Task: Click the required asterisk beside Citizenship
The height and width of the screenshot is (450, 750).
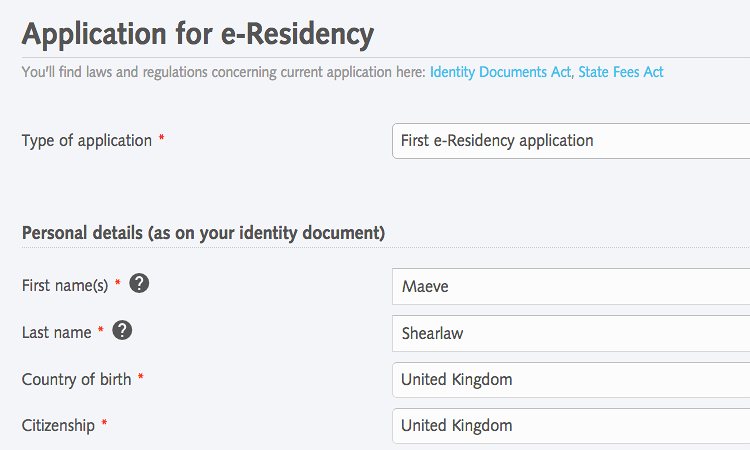Action: (x=105, y=425)
